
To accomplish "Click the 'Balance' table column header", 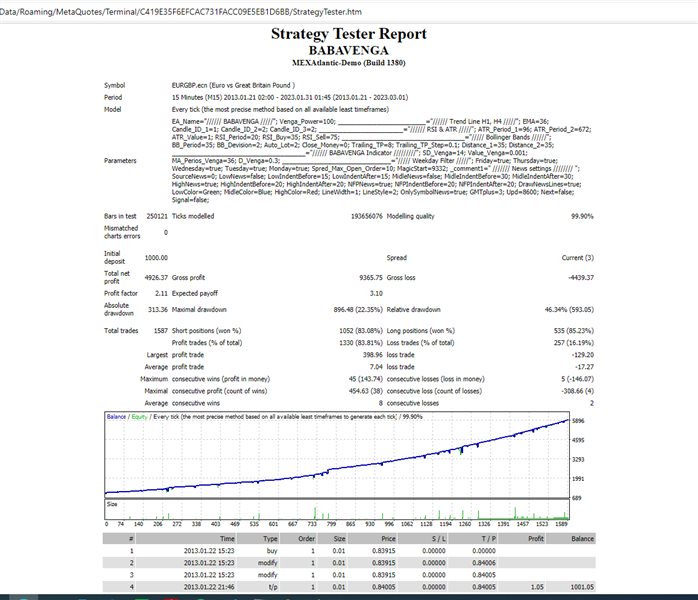I will (583, 539).
